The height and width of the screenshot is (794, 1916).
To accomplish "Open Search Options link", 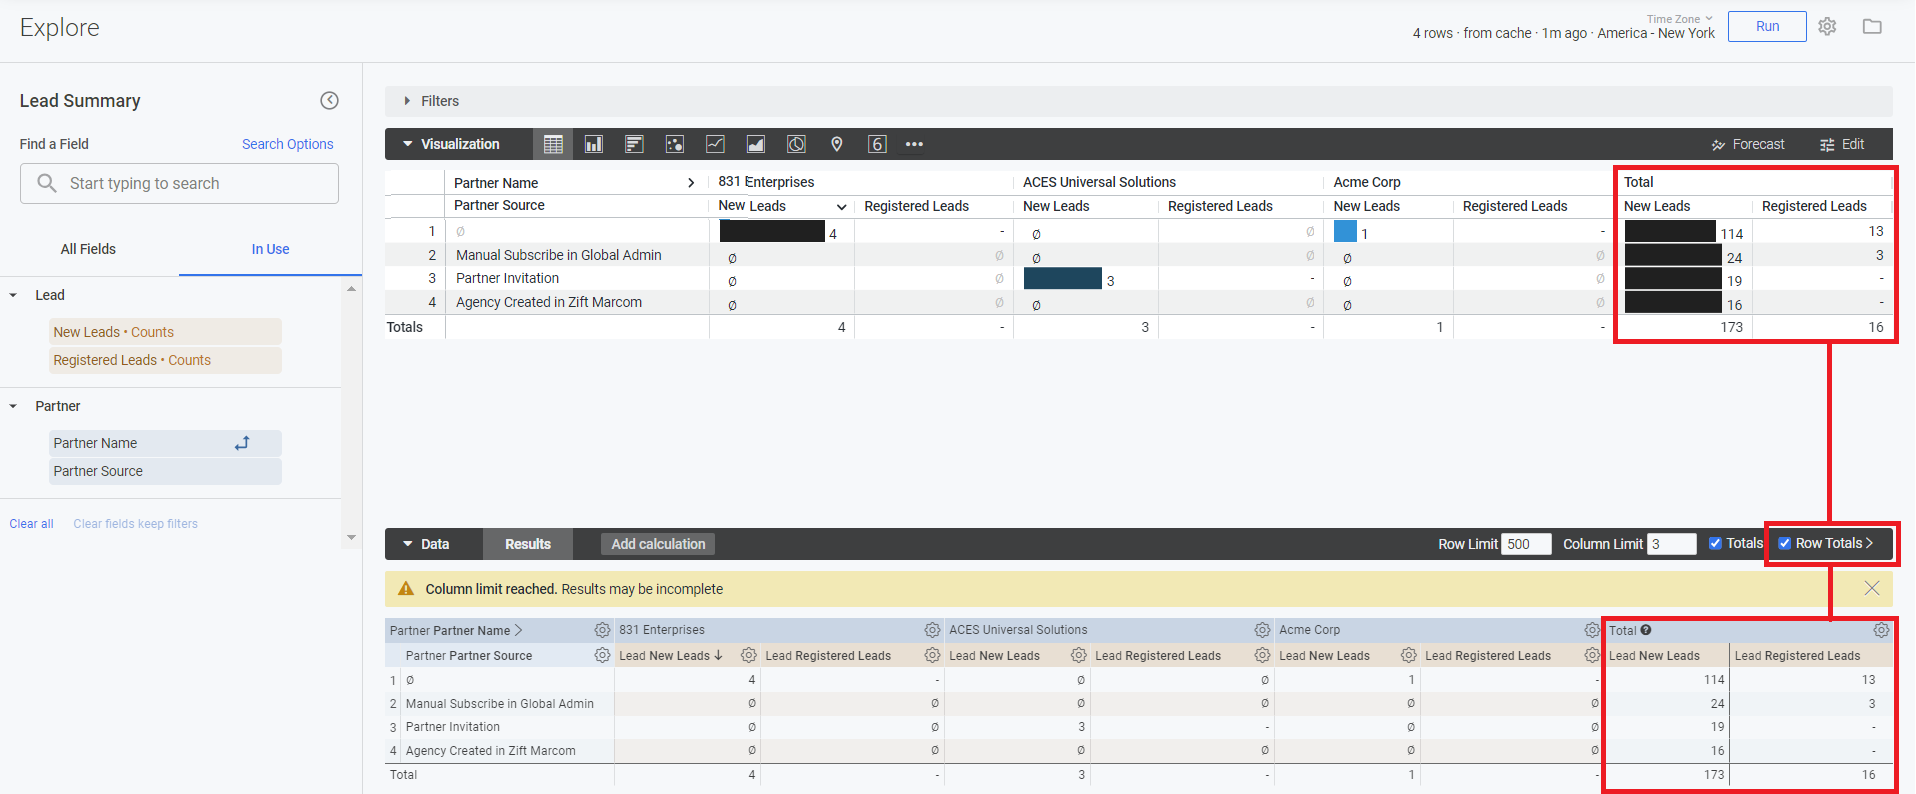I will tap(288, 144).
